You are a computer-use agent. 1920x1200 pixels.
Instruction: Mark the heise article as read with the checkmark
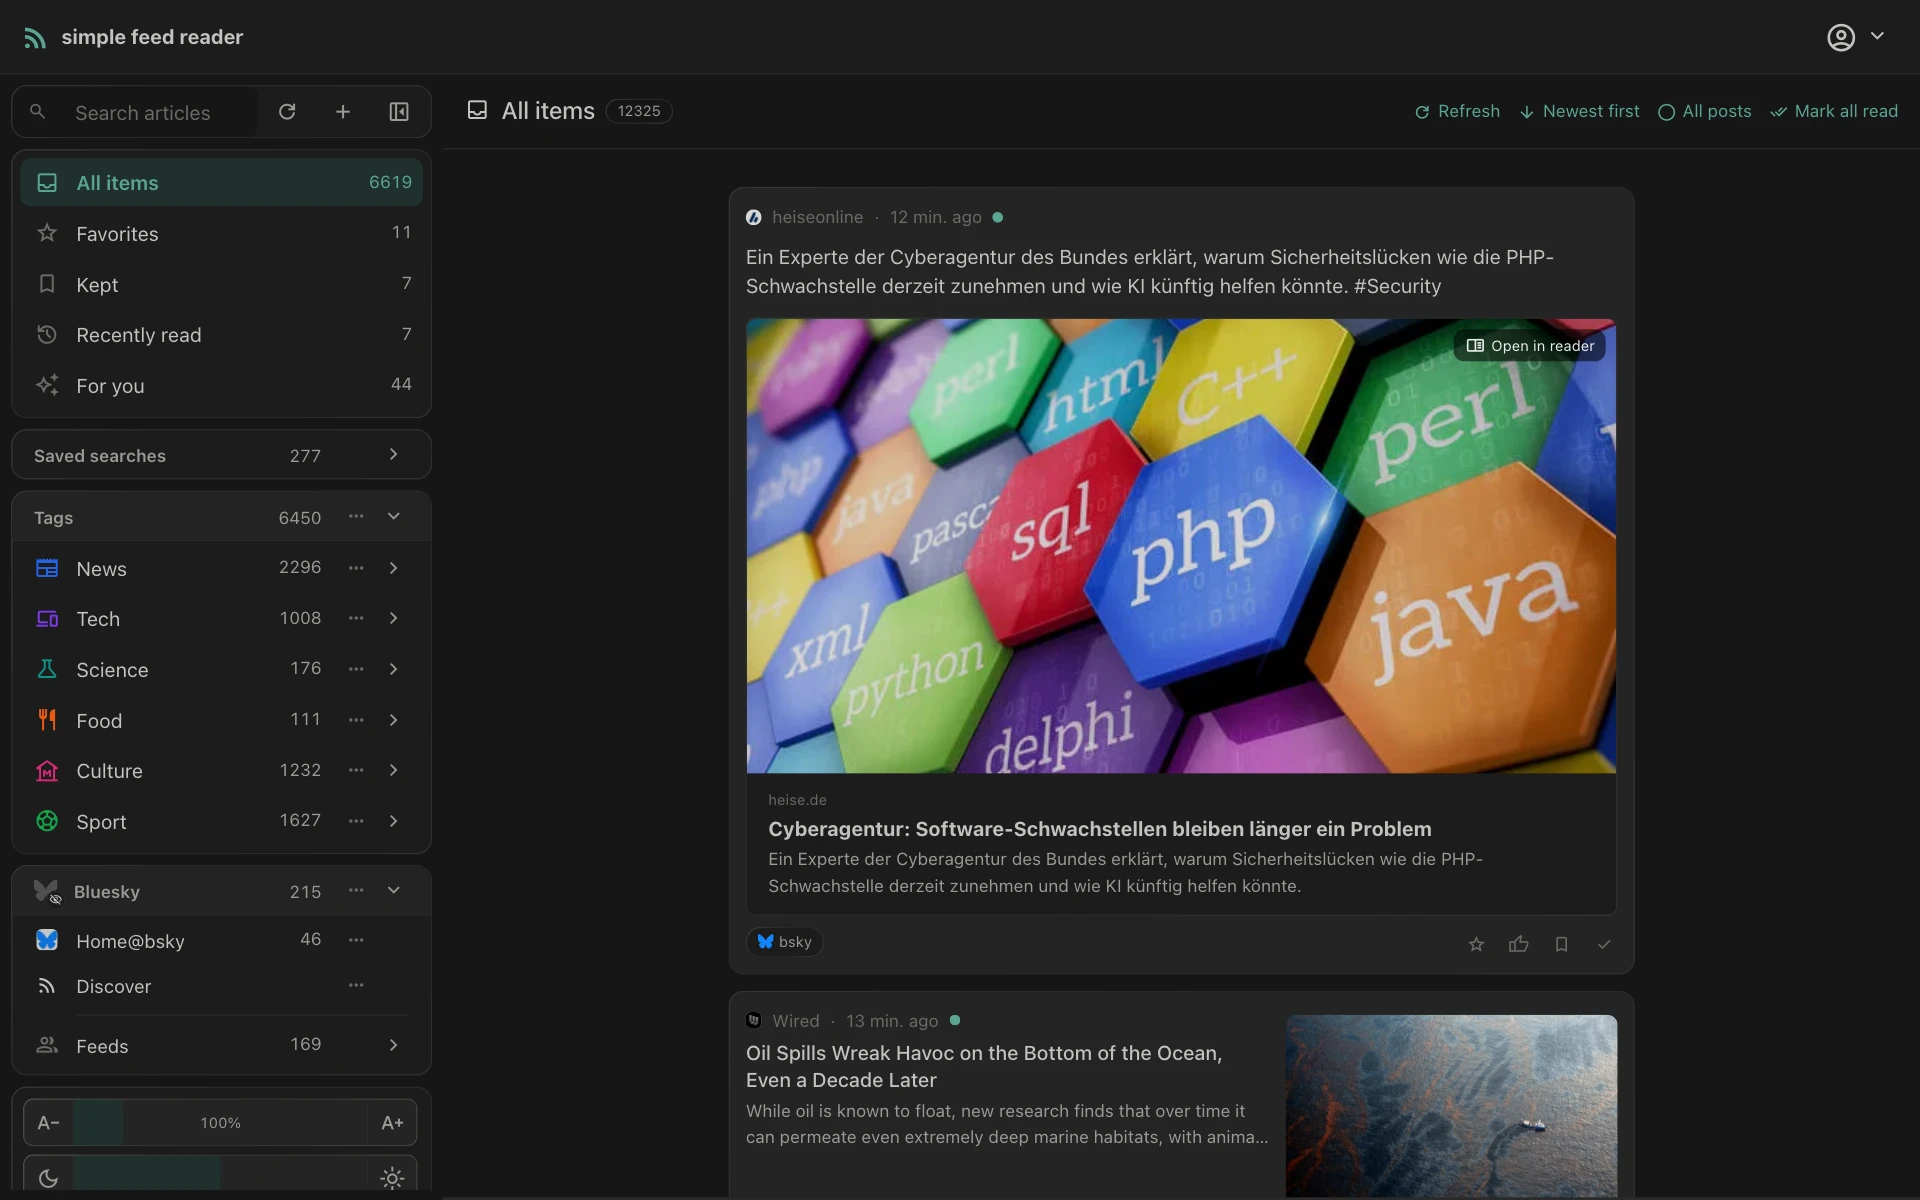coord(1604,944)
